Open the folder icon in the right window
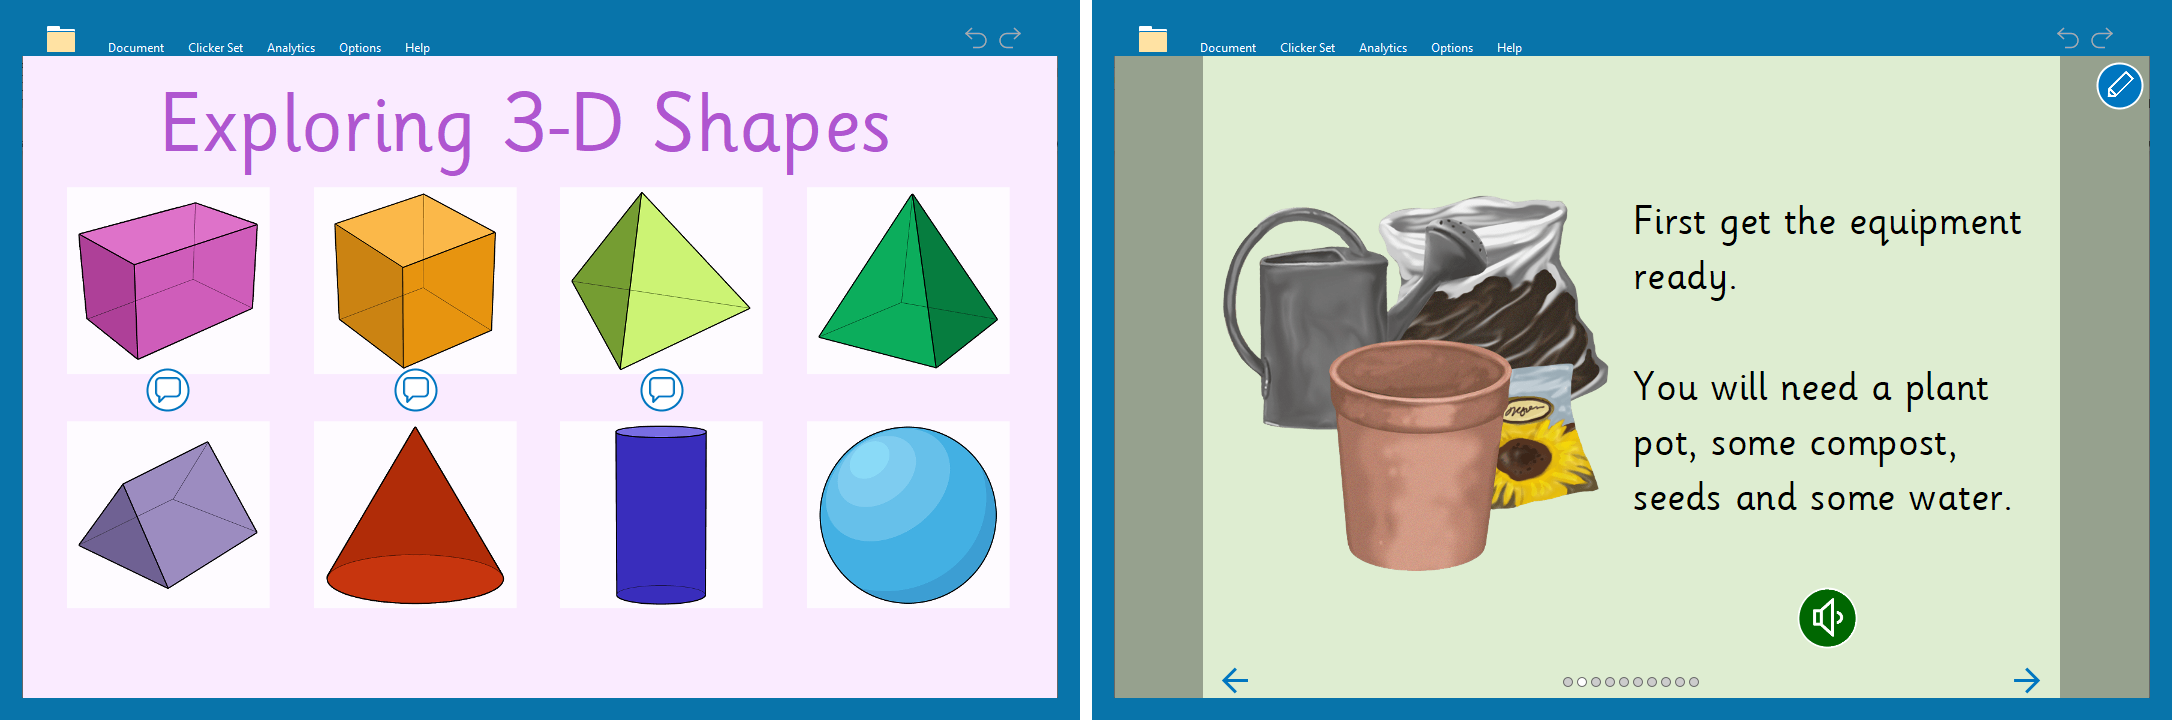 (1153, 39)
